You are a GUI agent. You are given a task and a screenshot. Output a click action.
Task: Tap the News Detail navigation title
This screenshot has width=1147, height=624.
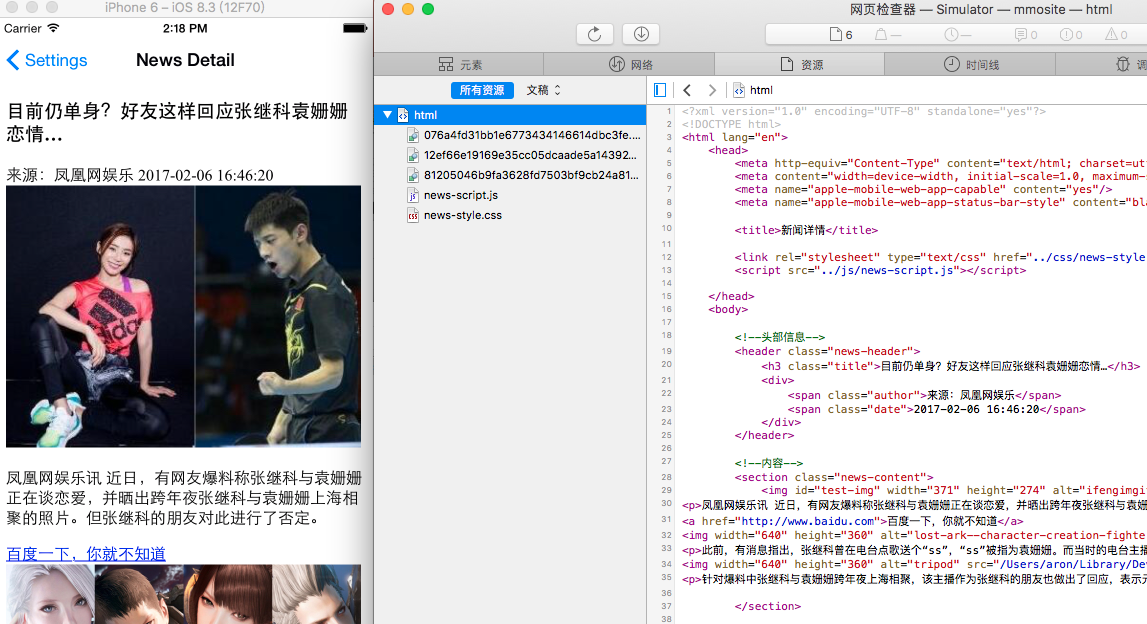185,60
